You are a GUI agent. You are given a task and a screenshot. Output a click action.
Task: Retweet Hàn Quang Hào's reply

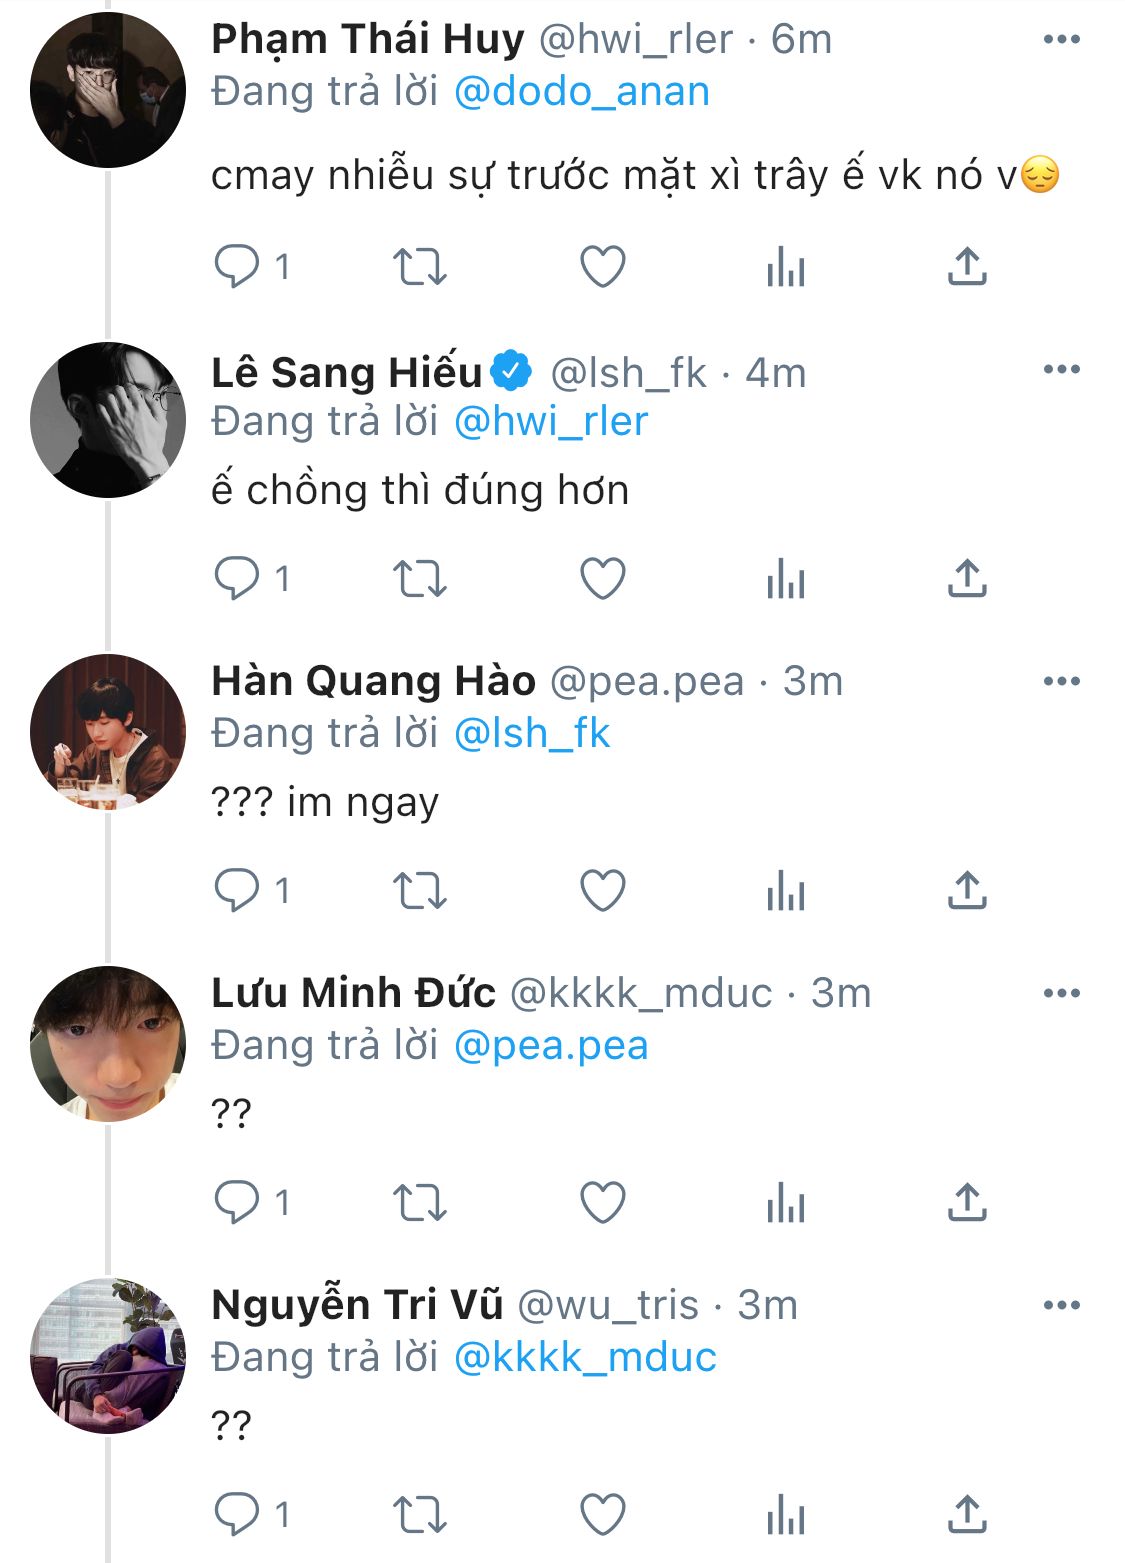coord(419,891)
